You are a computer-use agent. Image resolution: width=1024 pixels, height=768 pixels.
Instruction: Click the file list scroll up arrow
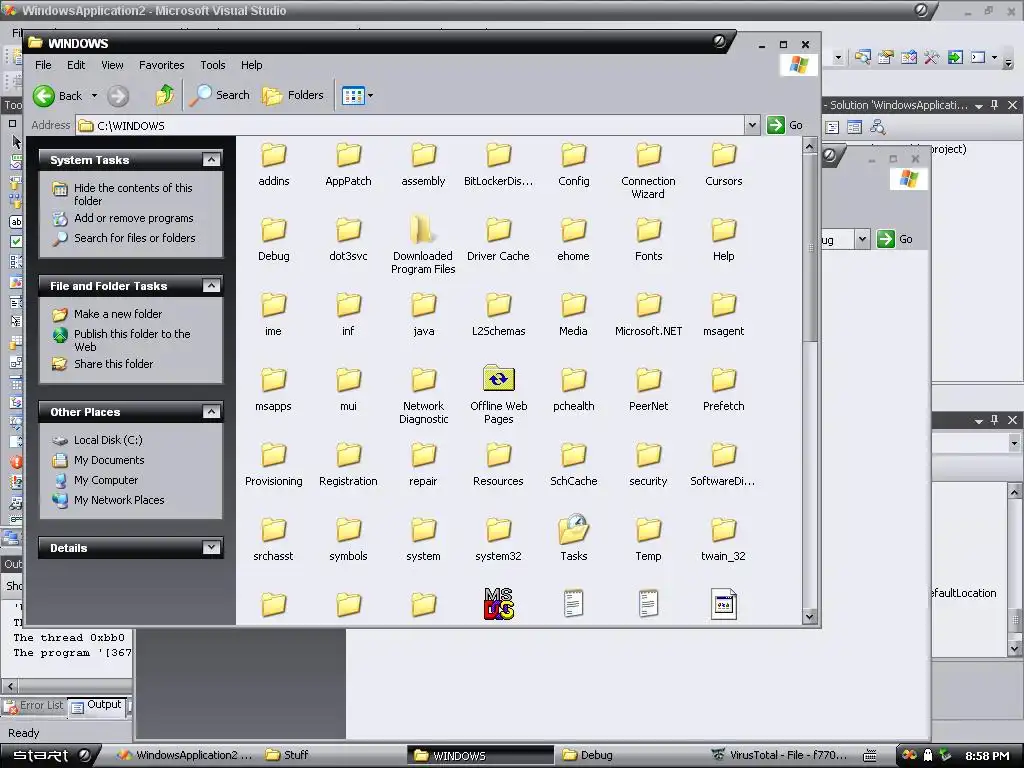[x=809, y=146]
